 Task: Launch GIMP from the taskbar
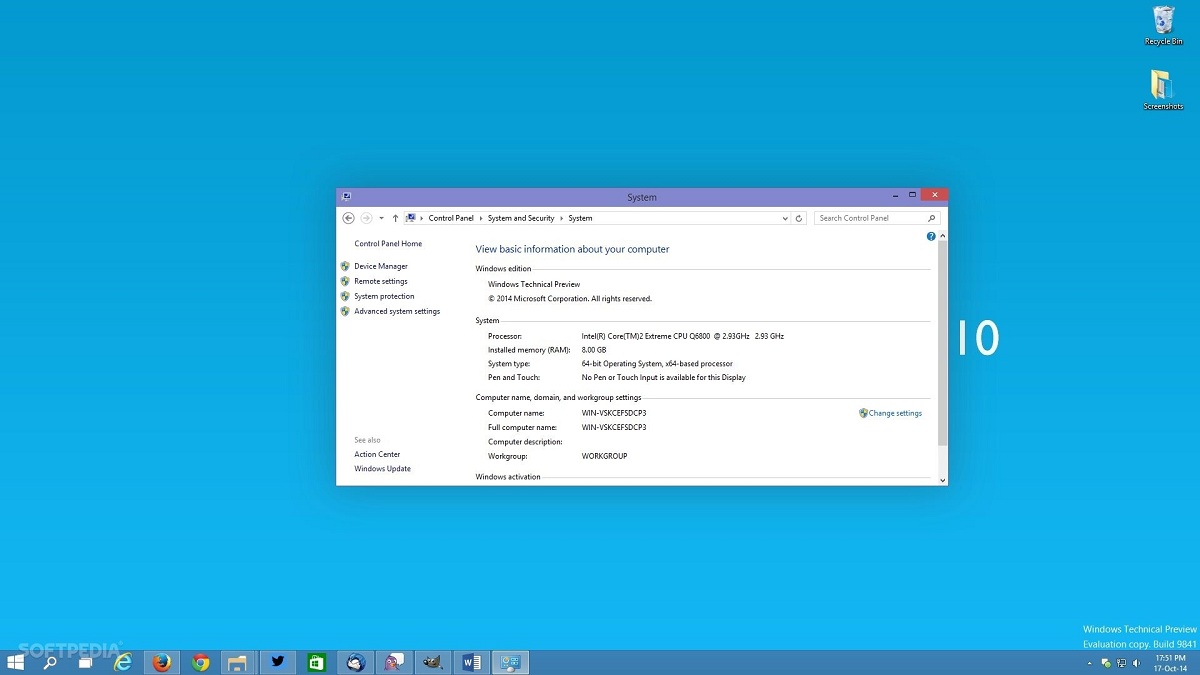(x=432, y=661)
